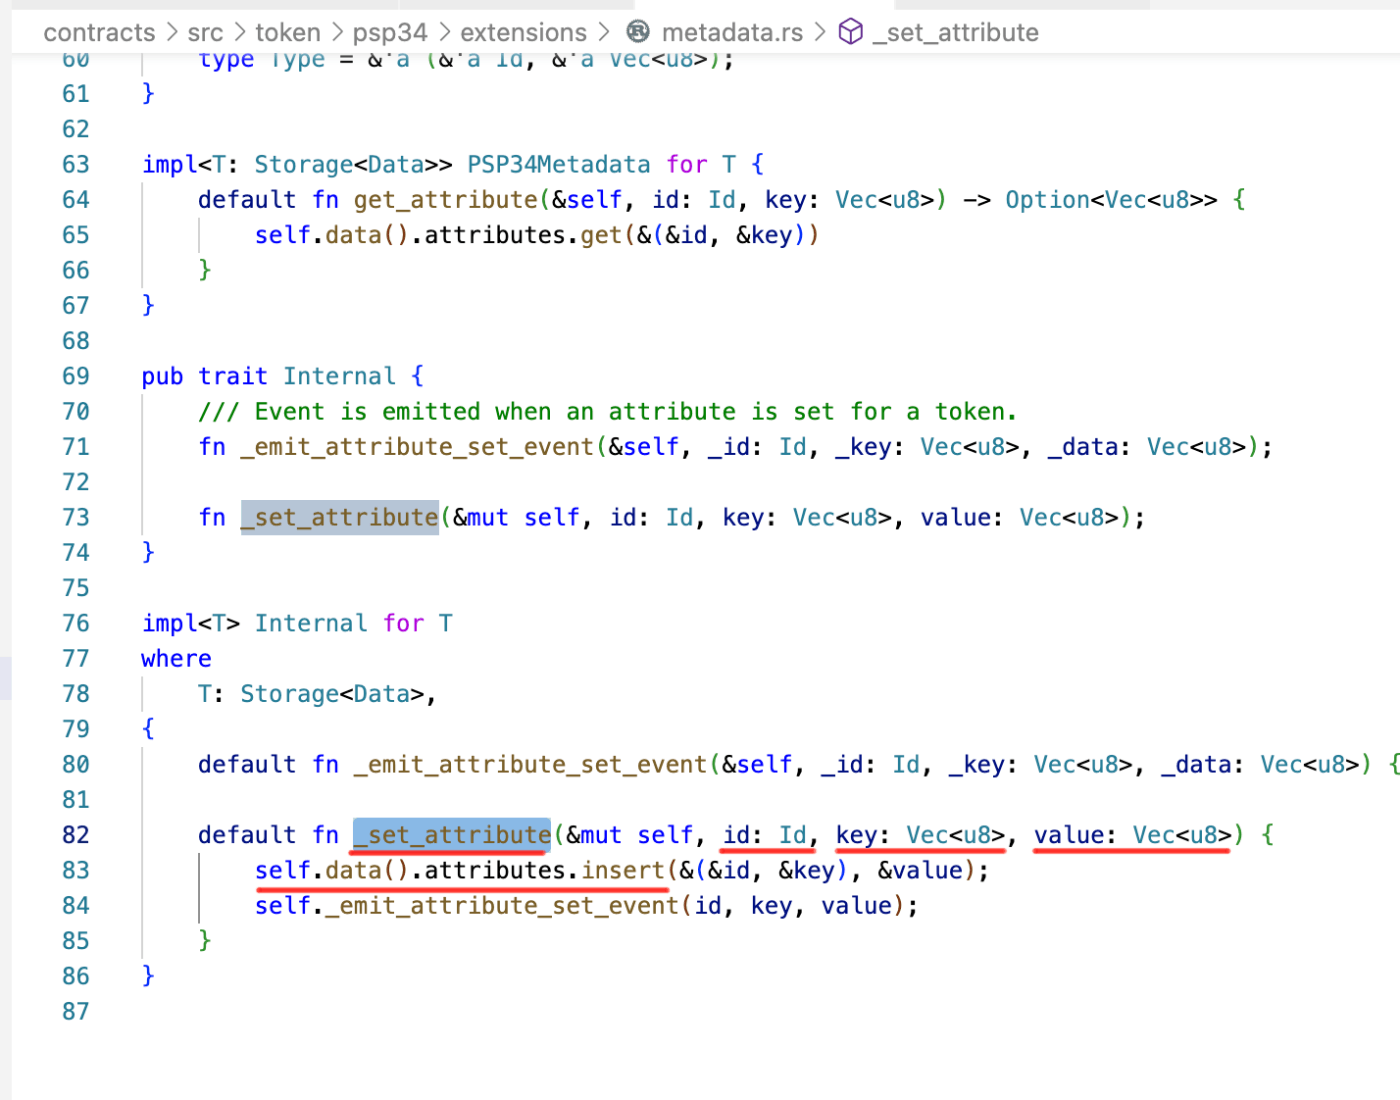The width and height of the screenshot is (1400, 1100).
Task: Click 'value: Vec<u8>' parameter on line 82
Action: 1133,835
